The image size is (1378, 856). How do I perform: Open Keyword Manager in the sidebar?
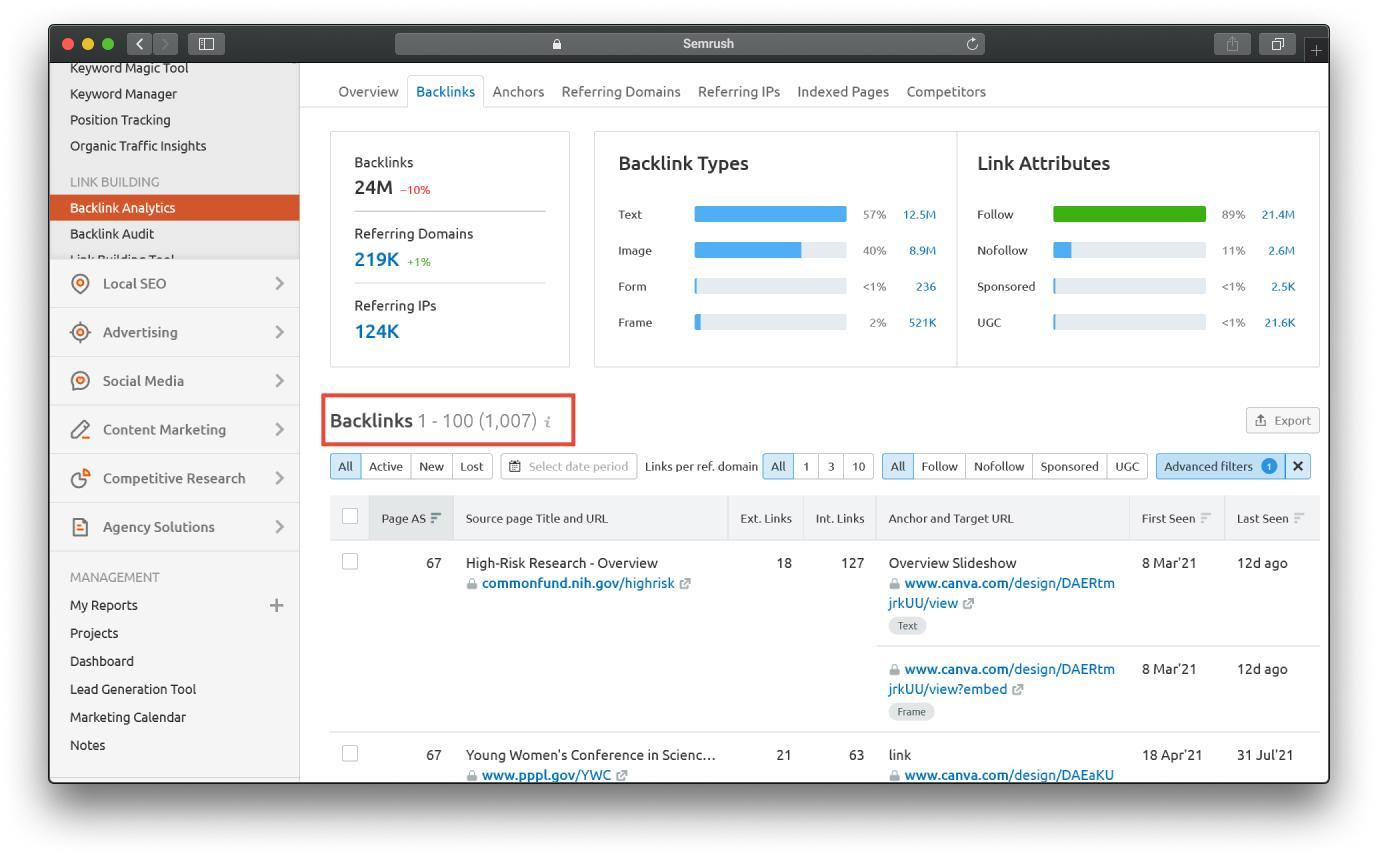(x=123, y=94)
